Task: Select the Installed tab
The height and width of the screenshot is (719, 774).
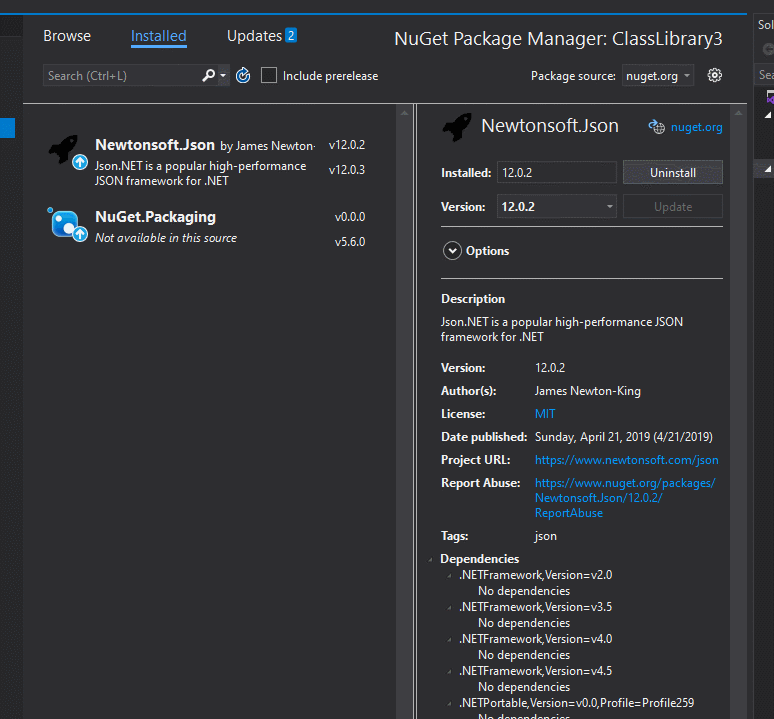Action: [x=158, y=36]
